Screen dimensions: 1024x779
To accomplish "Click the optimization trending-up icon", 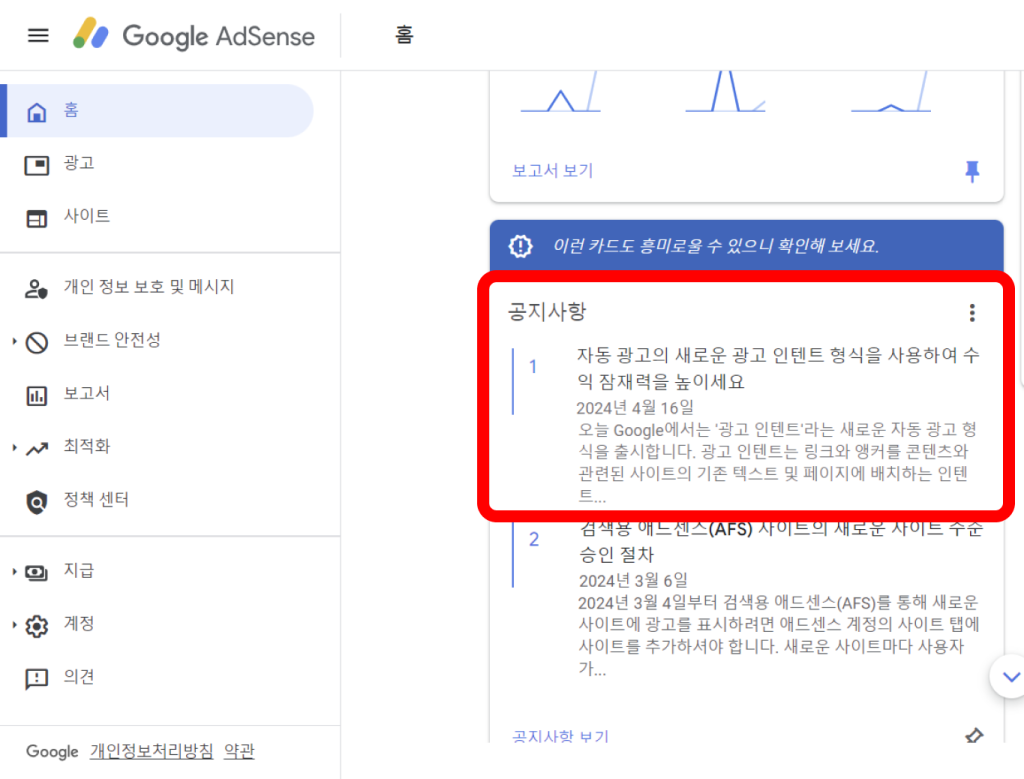I will point(37,449).
